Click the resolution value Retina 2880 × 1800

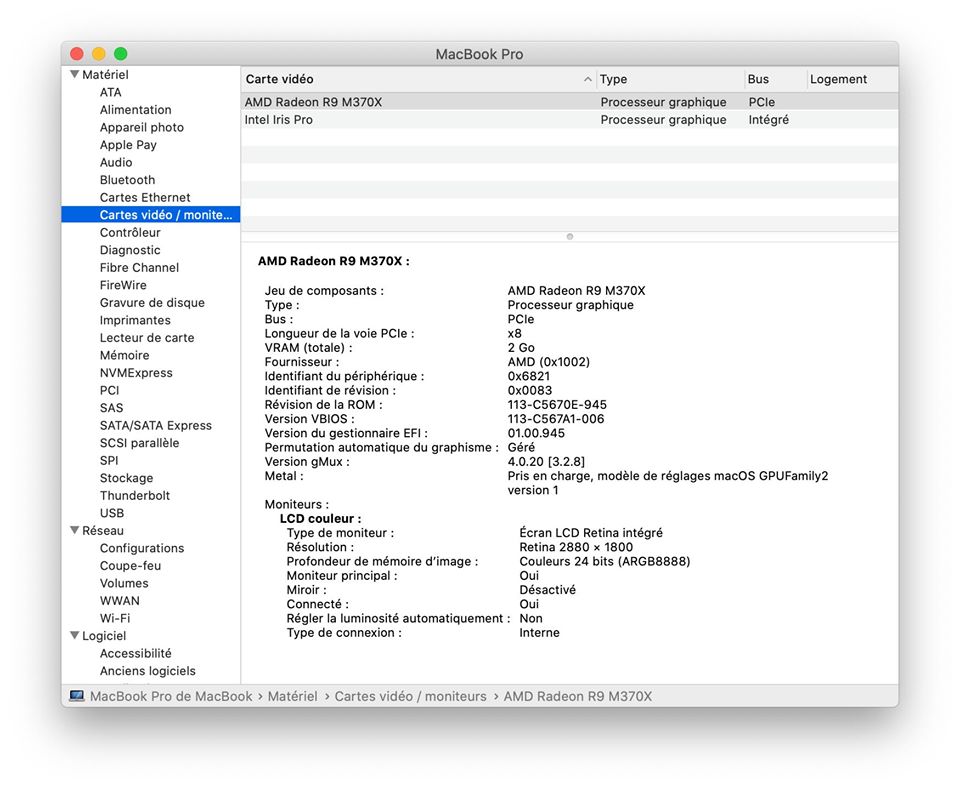(576, 547)
